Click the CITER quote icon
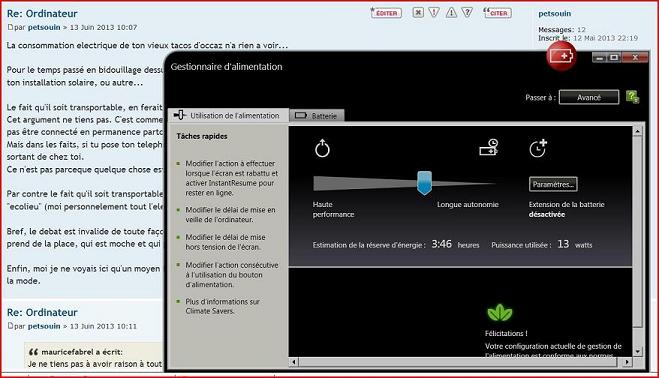Viewport: 659px width, 378px height. [x=497, y=13]
